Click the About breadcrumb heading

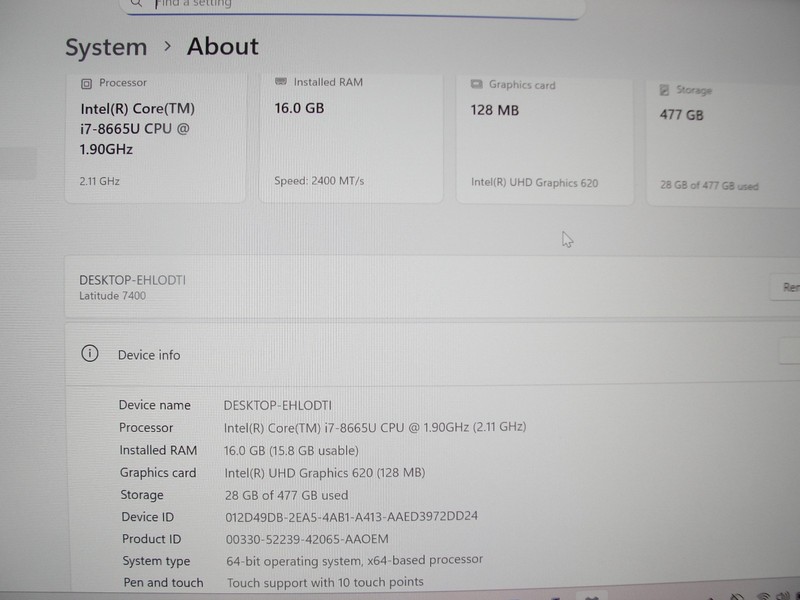[x=222, y=46]
